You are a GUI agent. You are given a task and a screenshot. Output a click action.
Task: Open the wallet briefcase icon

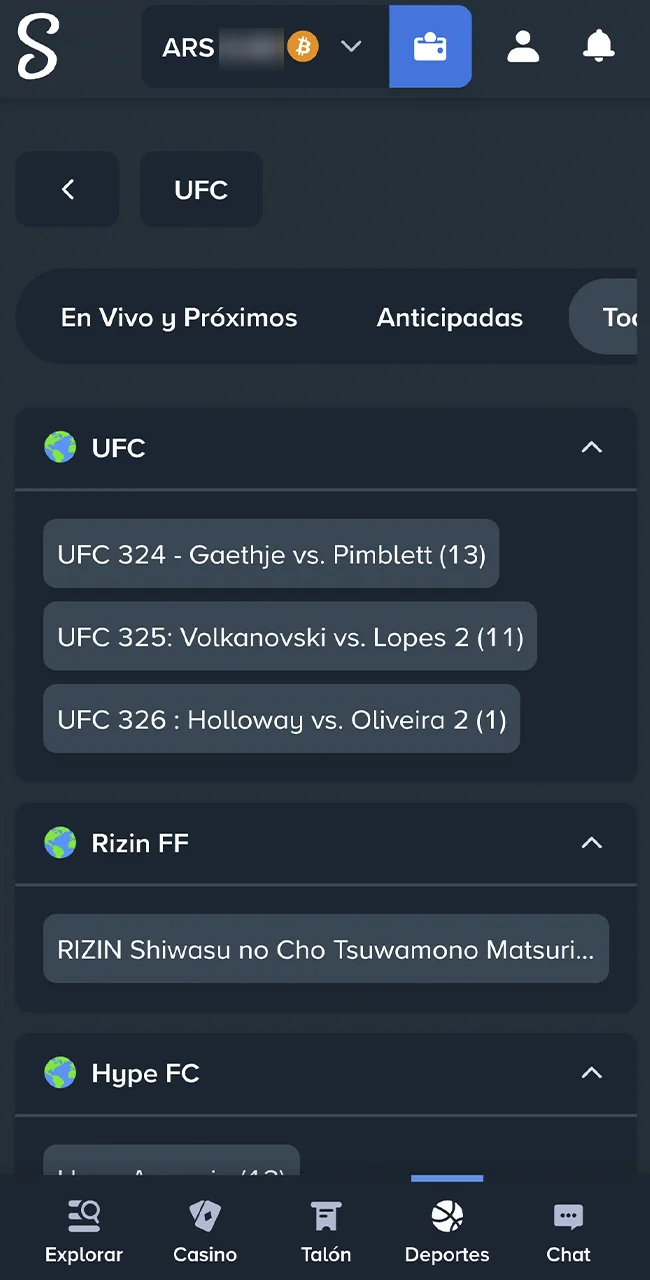430,46
